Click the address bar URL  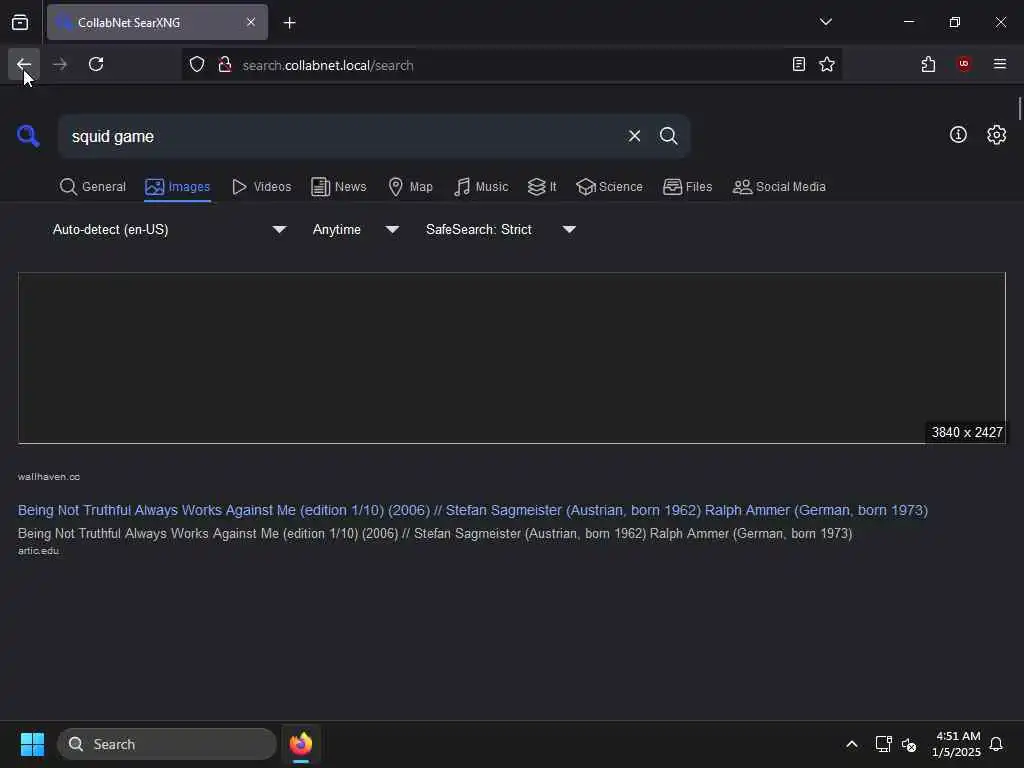(x=328, y=65)
